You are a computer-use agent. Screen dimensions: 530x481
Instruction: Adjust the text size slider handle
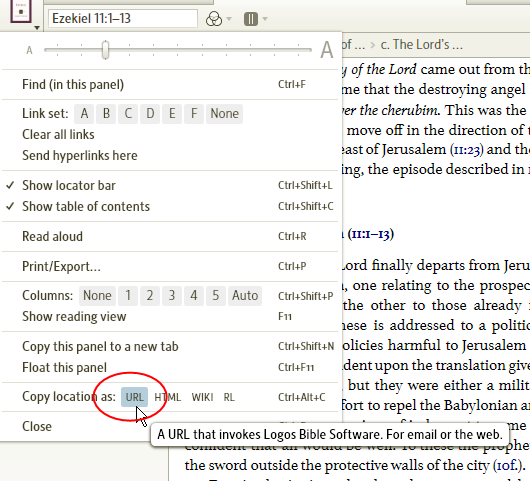click(x=106, y=50)
